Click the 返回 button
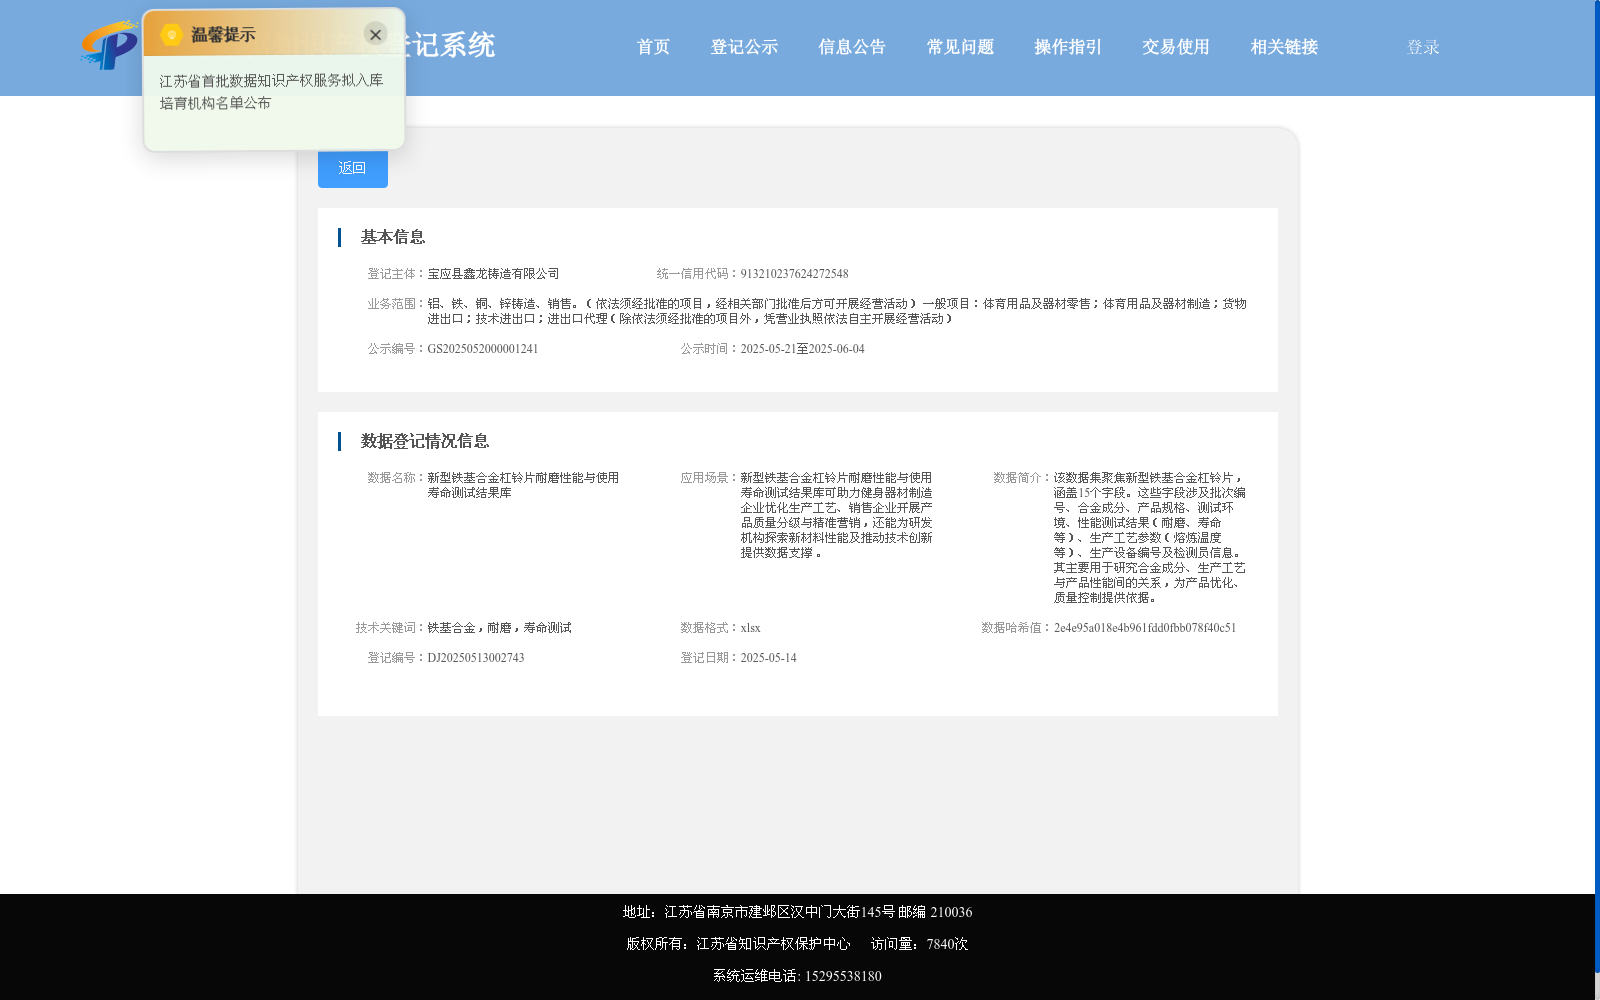Image resolution: width=1600 pixels, height=1000 pixels. 352,168
